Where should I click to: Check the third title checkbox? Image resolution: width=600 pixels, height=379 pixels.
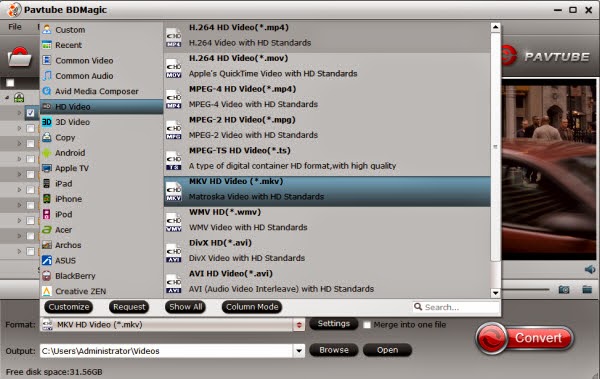31,144
